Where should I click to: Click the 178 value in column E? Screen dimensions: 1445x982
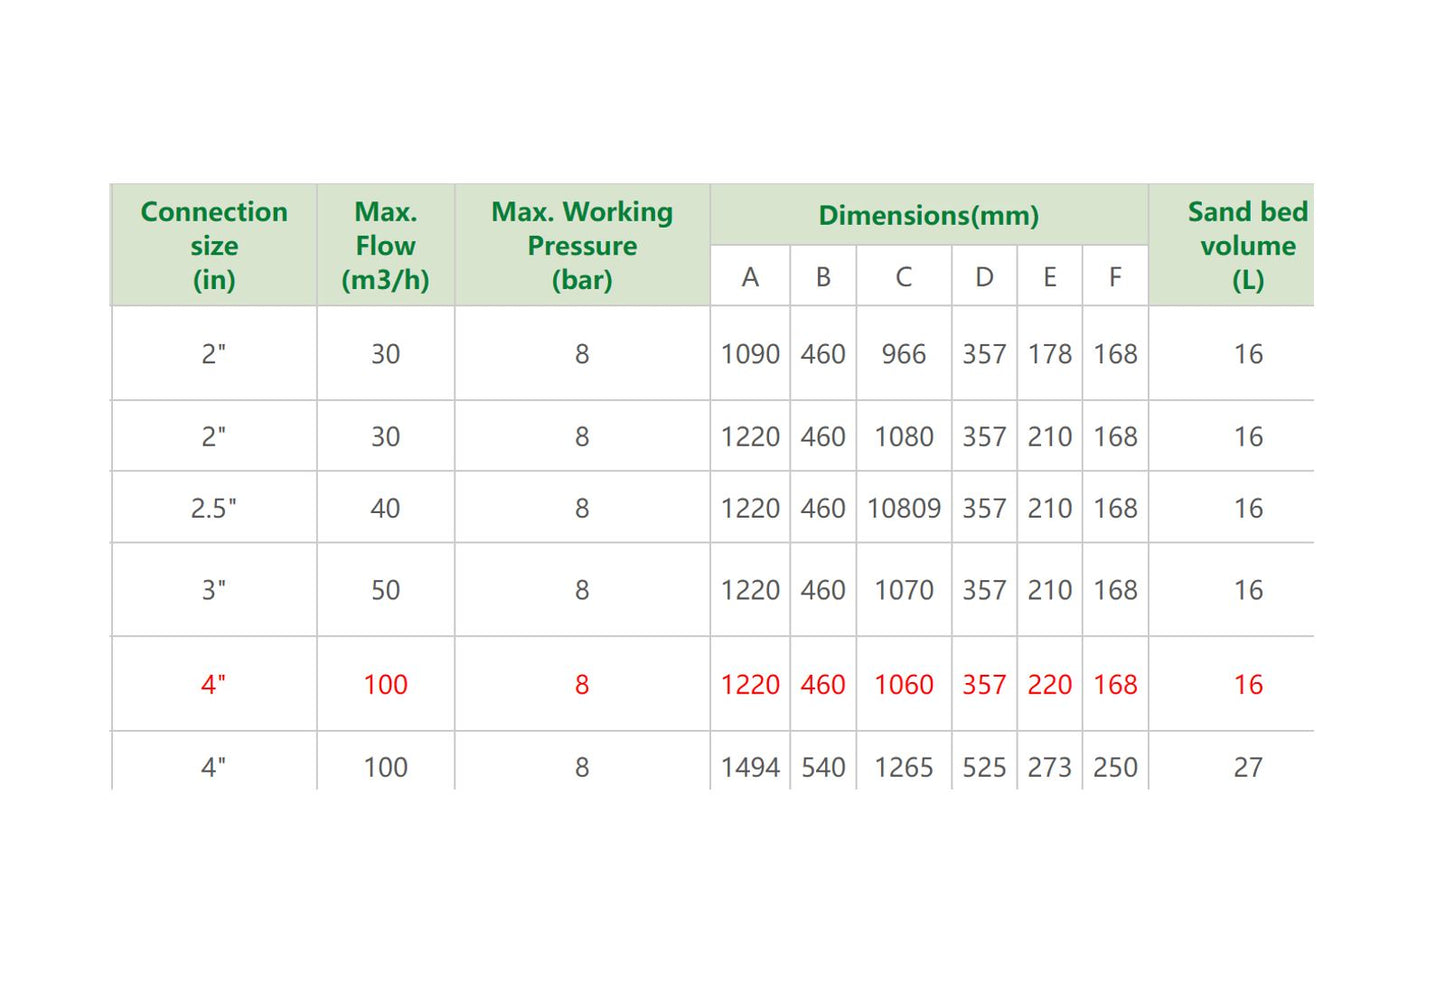point(1049,354)
